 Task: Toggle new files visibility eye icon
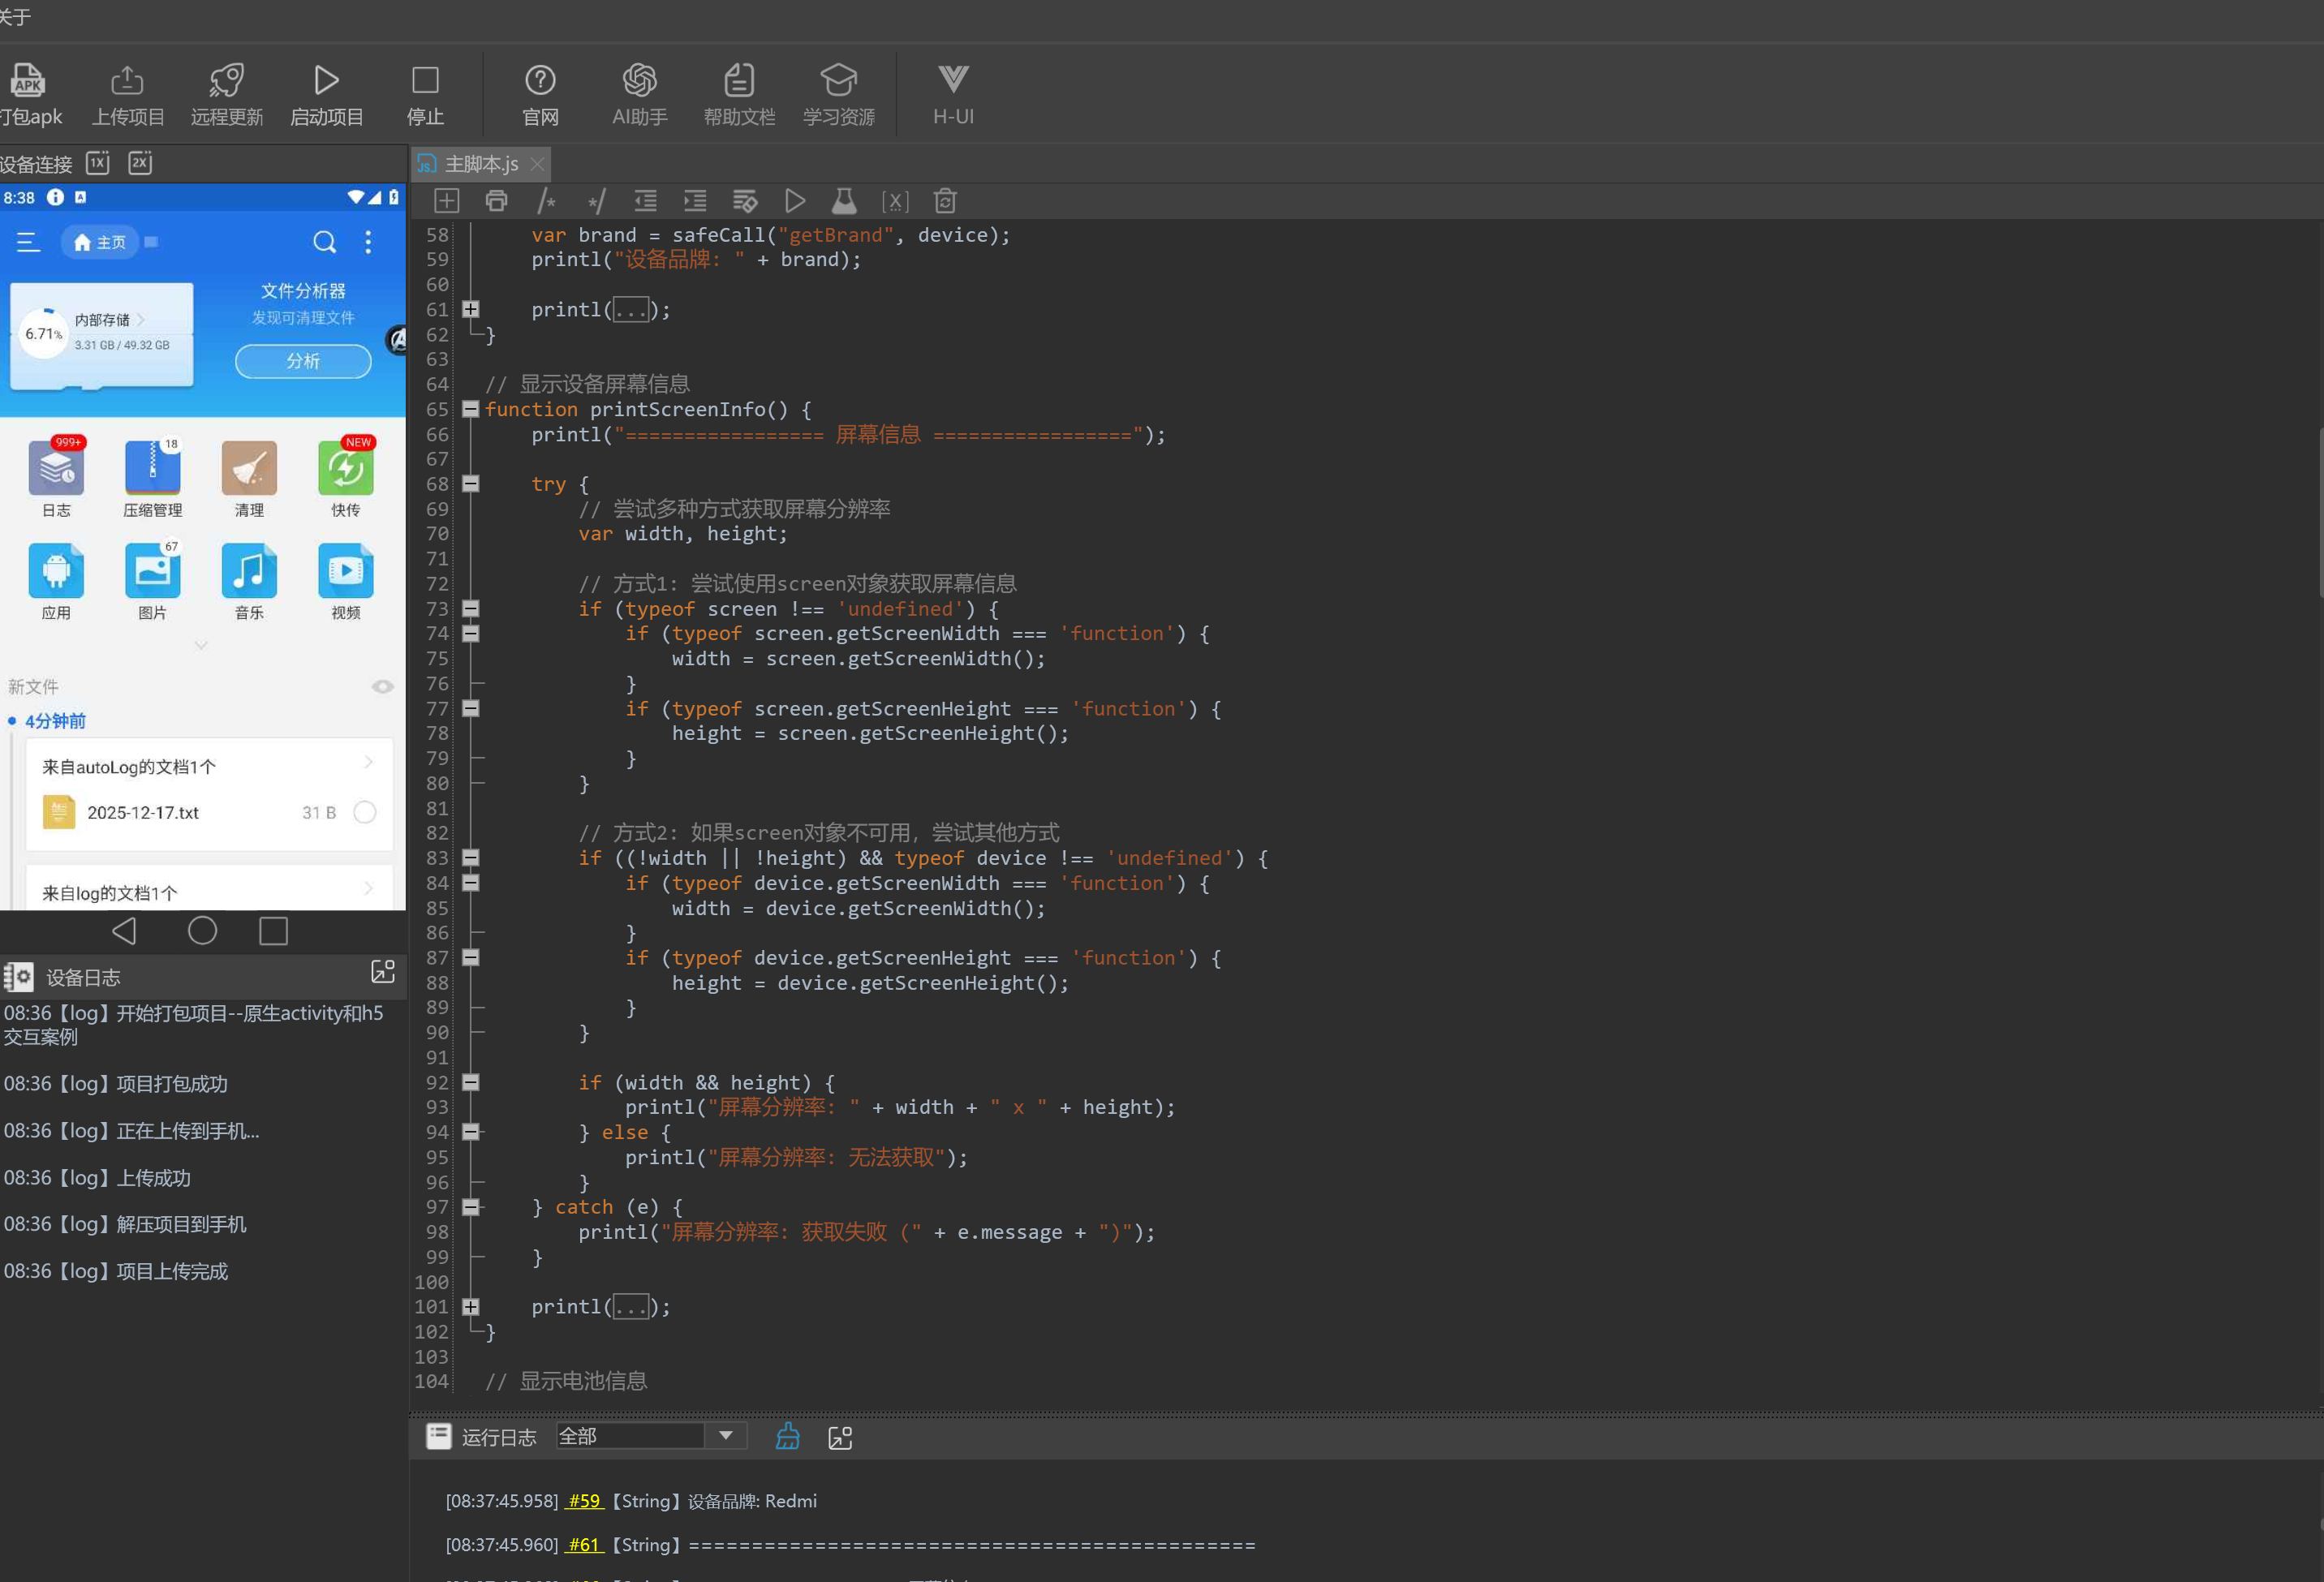click(x=382, y=687)
